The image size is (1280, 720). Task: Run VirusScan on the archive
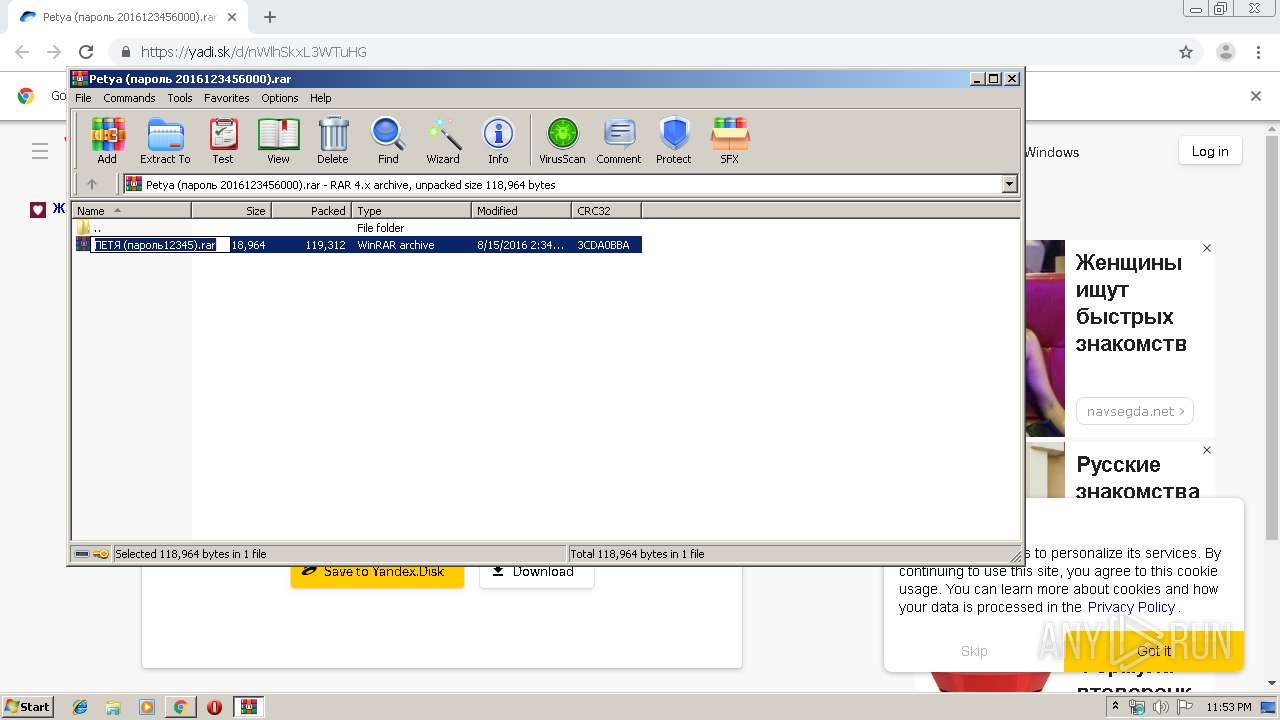(562, 140)
